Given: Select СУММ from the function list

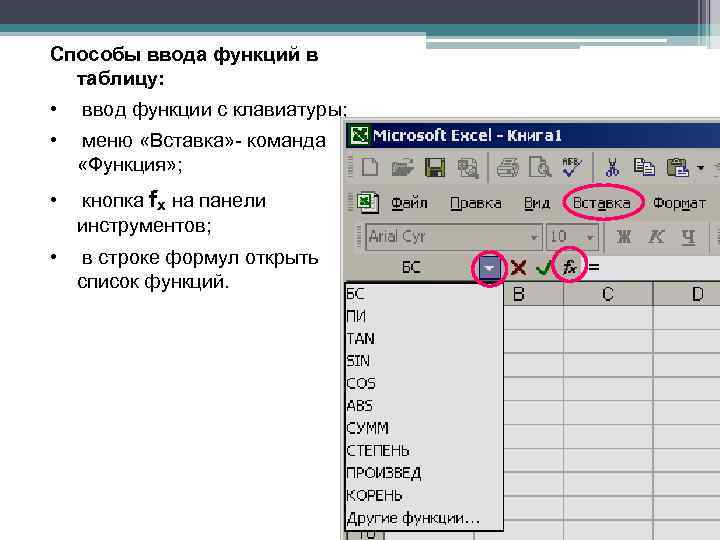Looking at the screenshot, I should pos(424,428).
